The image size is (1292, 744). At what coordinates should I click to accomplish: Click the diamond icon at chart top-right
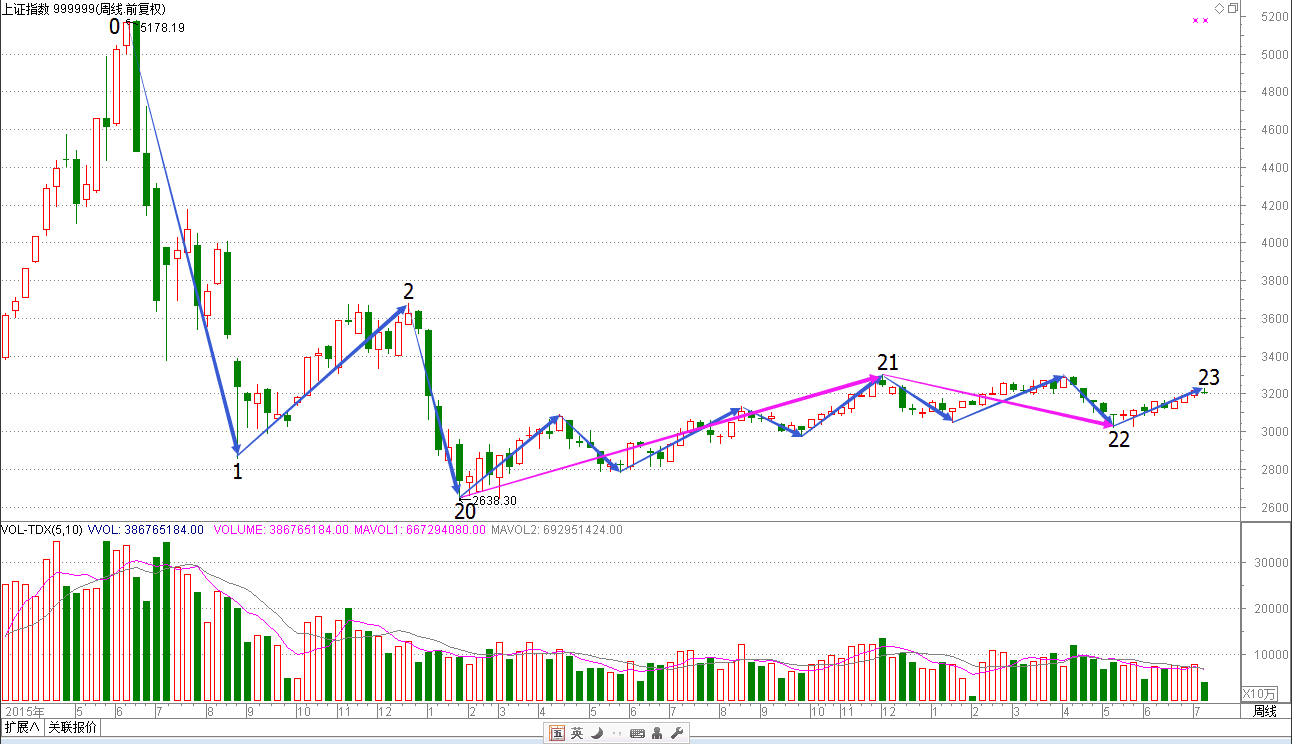coord(1219,8)
